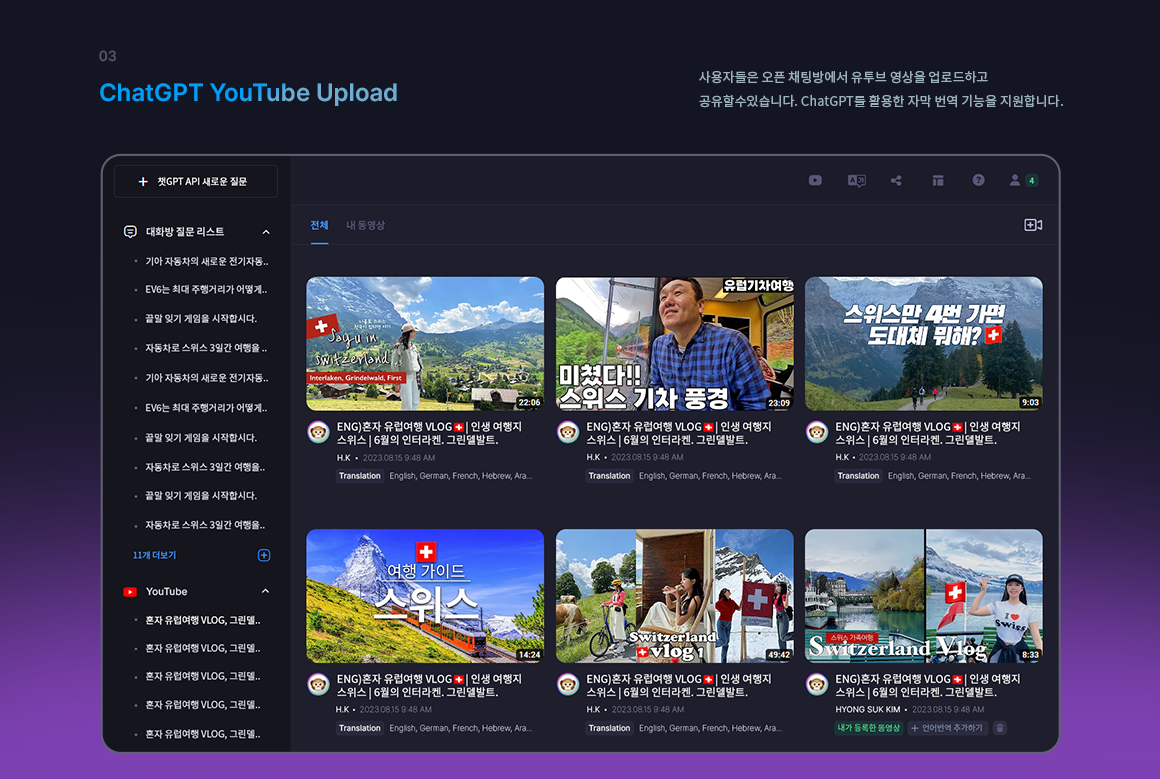Screen dimensions: 1160x779
Task: Select the 전체 tab
Action: pos(319,225)
